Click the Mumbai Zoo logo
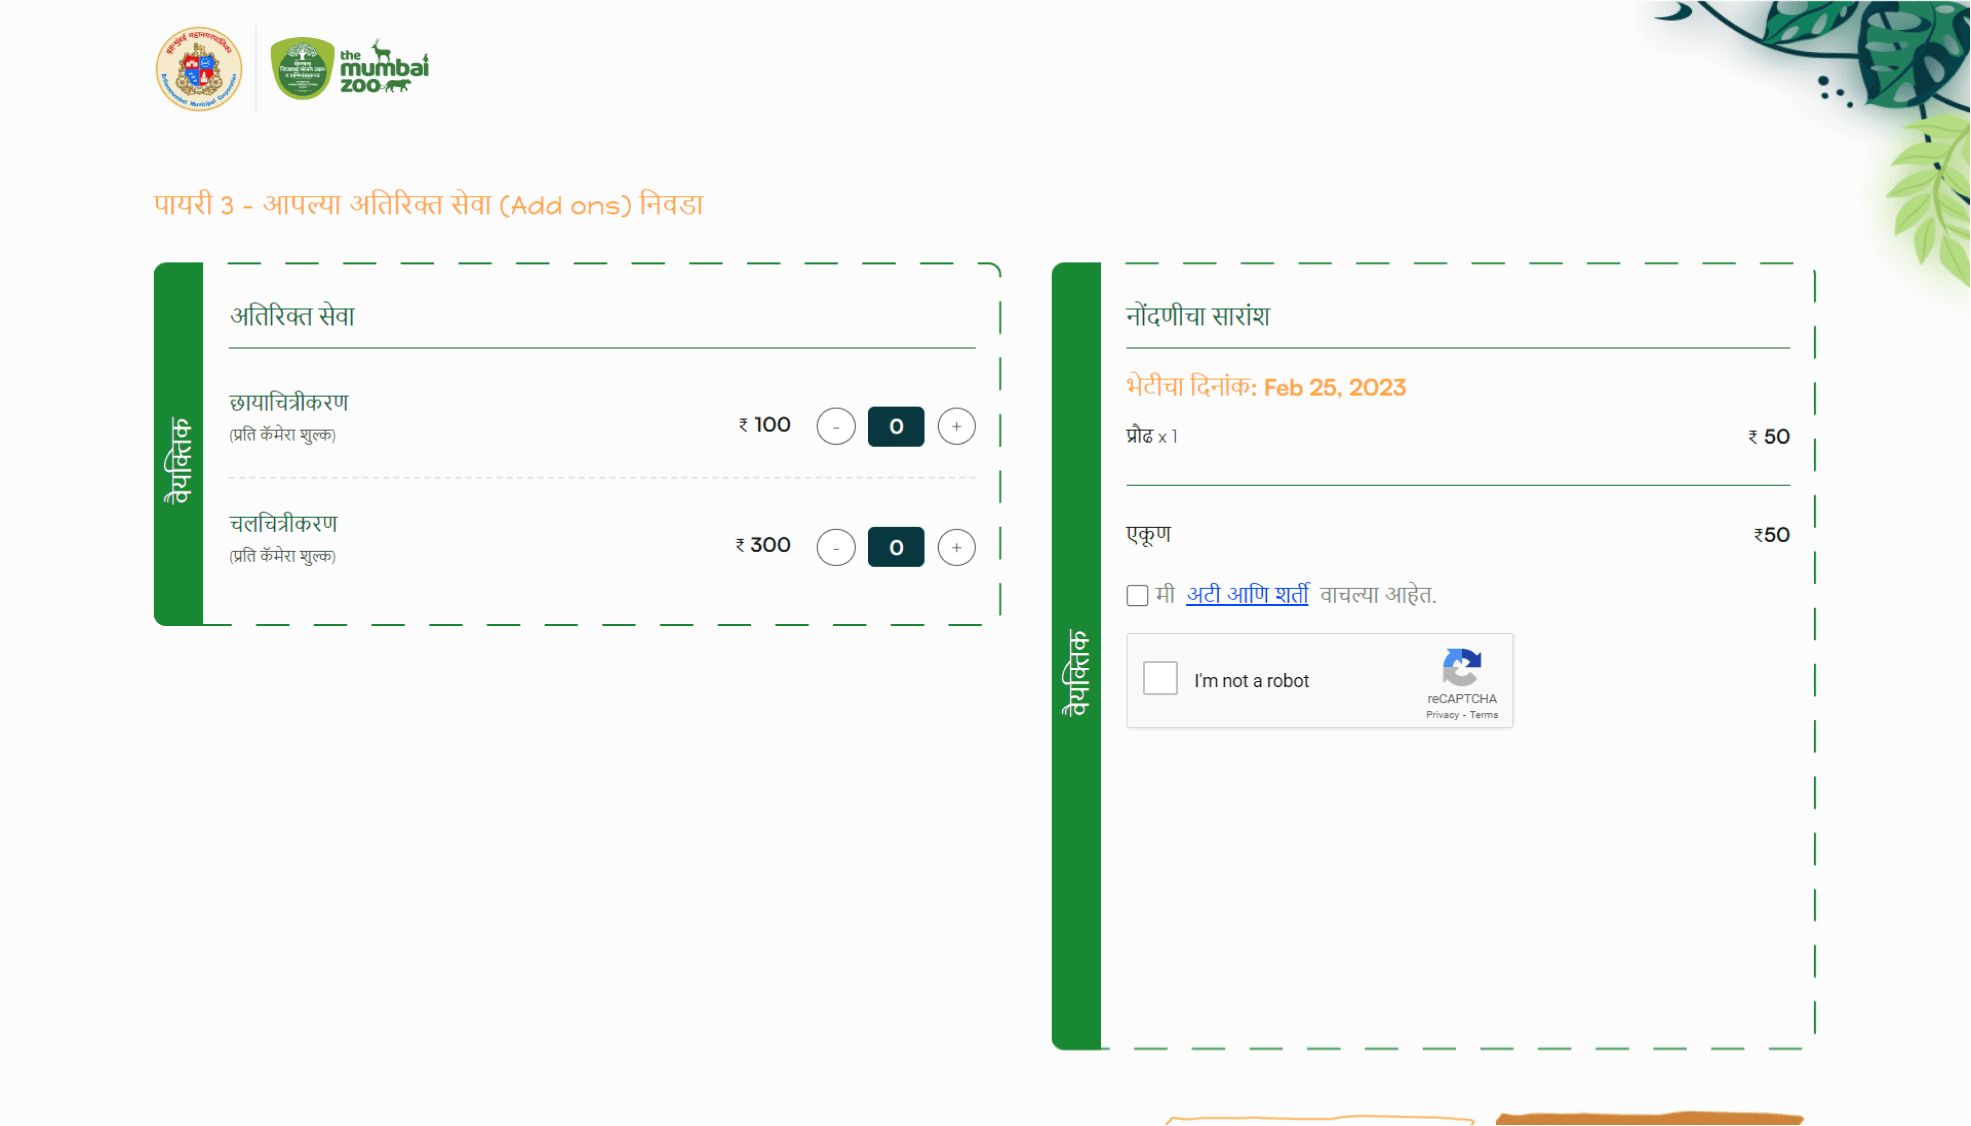The height and width of the screenshot is (1126, 1971). coord(350,69)
